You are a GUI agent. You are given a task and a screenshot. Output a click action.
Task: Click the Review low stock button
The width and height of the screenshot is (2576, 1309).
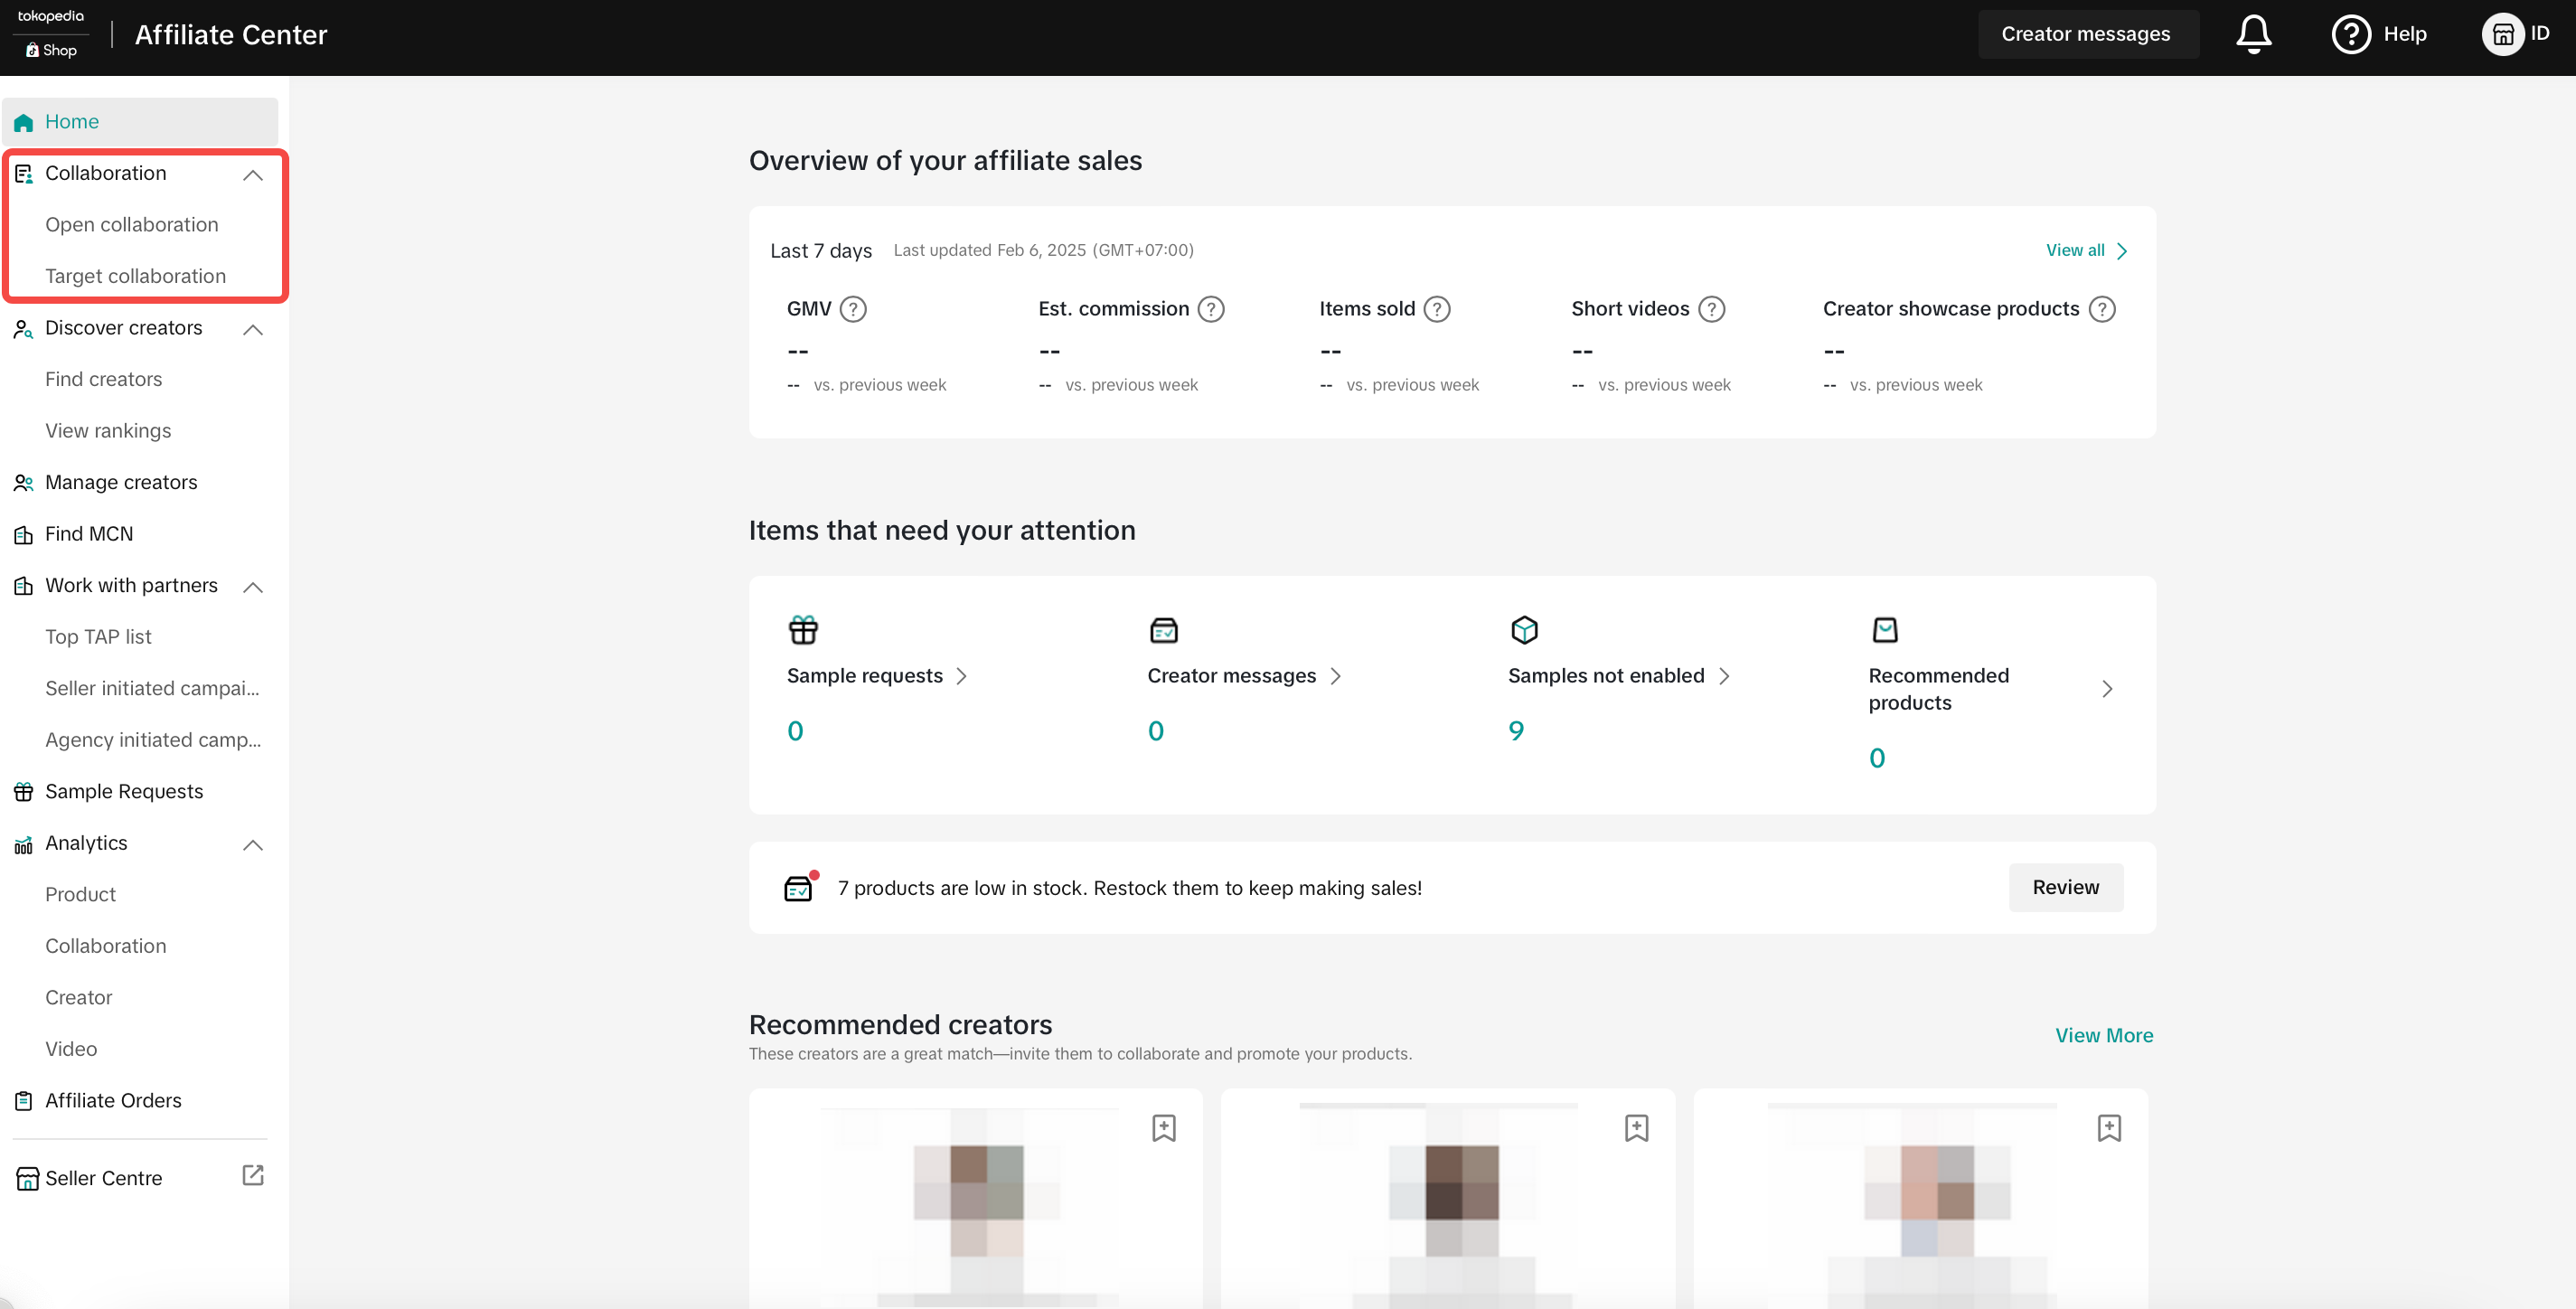[2065, 887]
